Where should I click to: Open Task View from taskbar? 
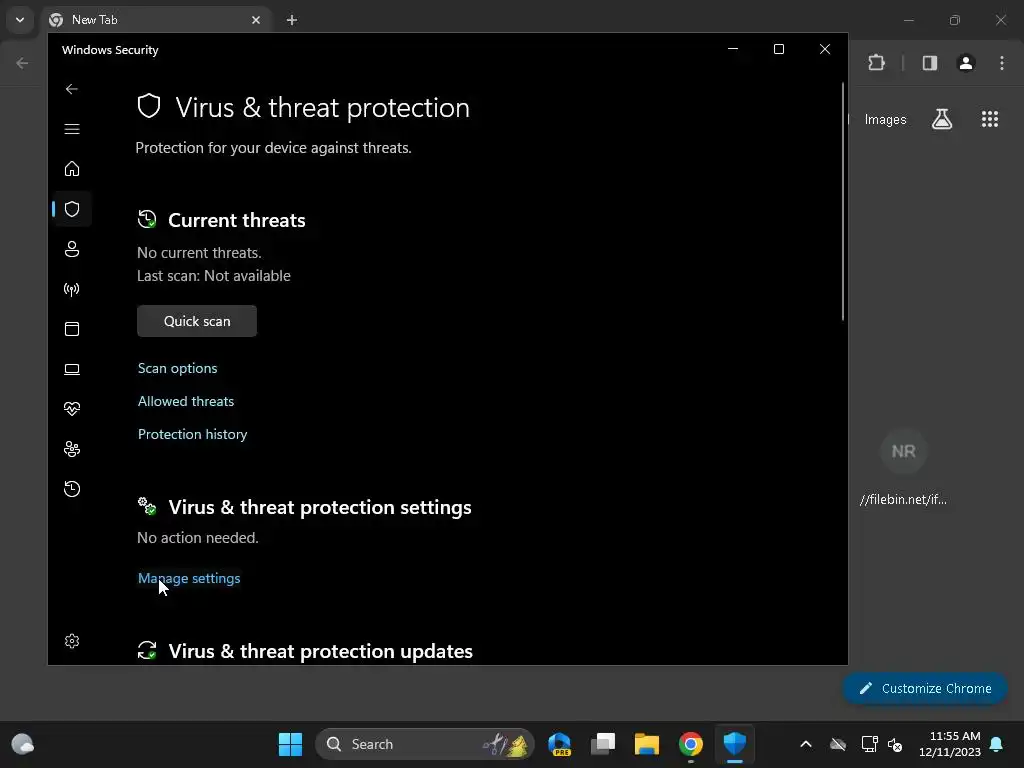pyautogui.click(x=603, y=744)
